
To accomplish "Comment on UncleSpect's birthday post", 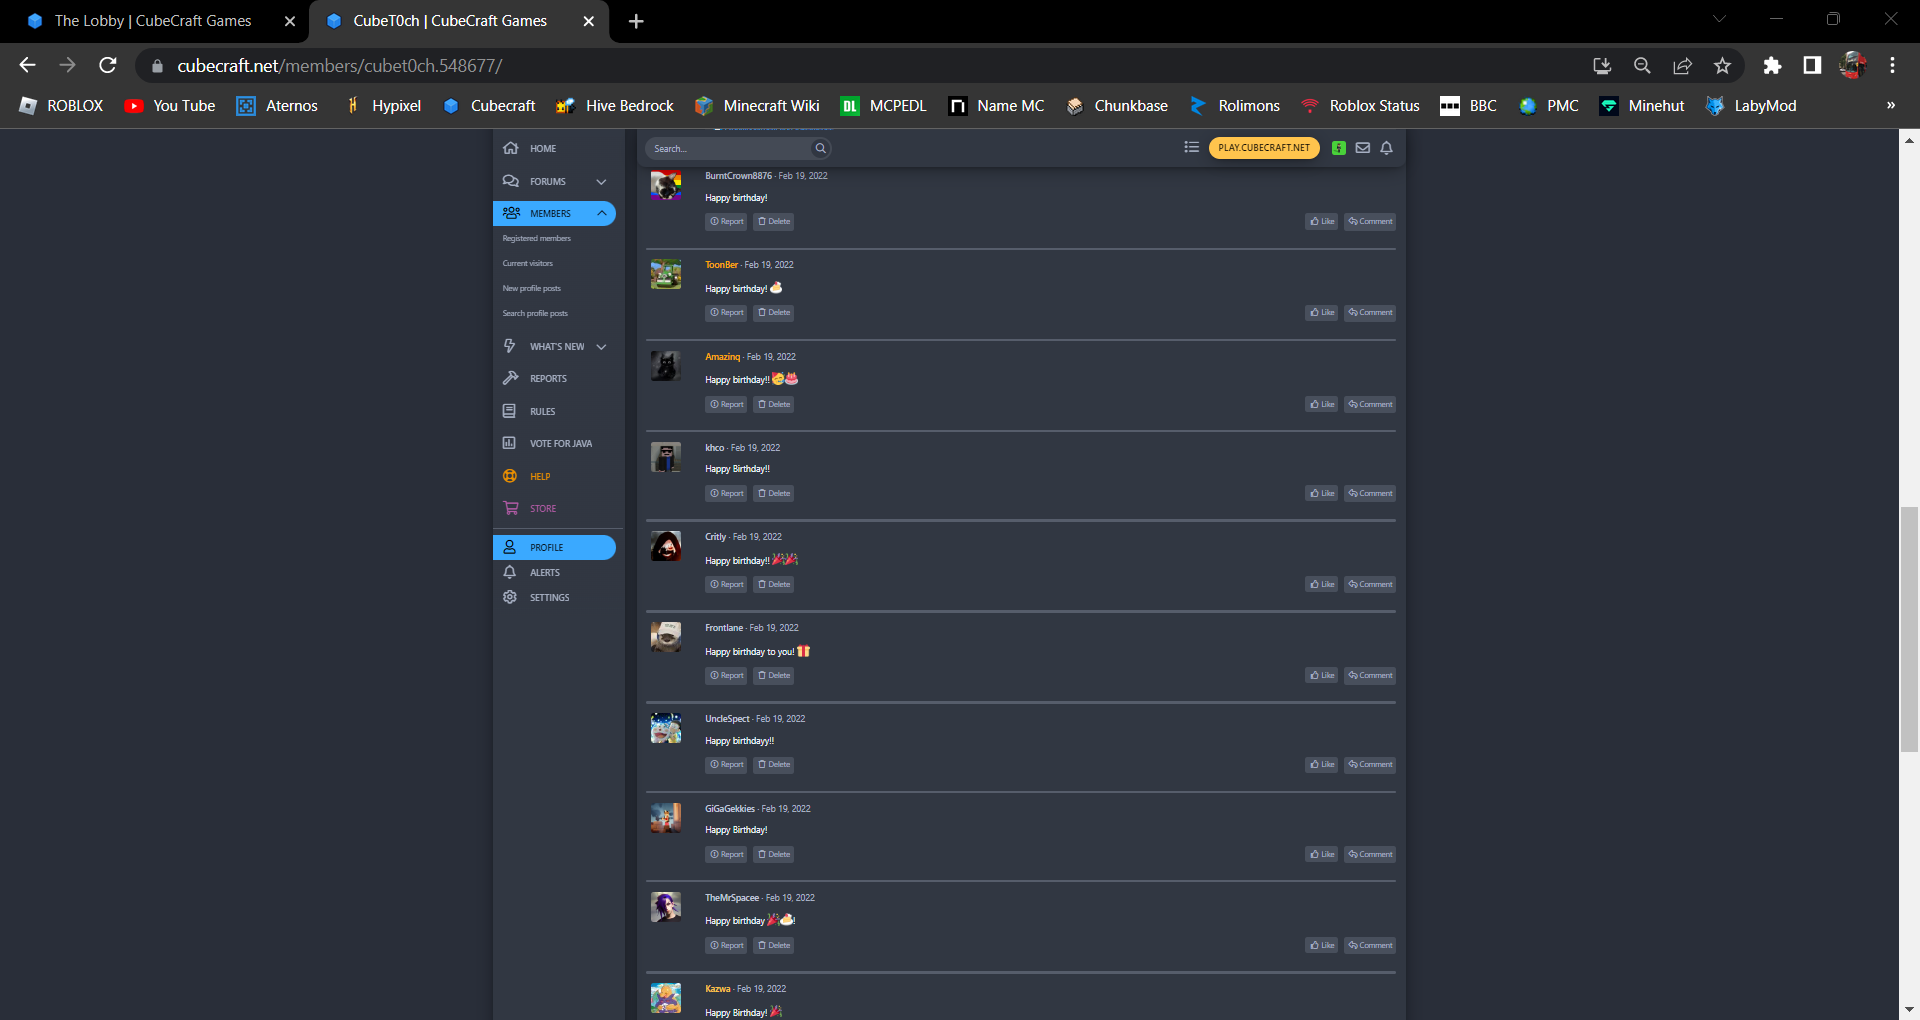I will pos(1370,764).
